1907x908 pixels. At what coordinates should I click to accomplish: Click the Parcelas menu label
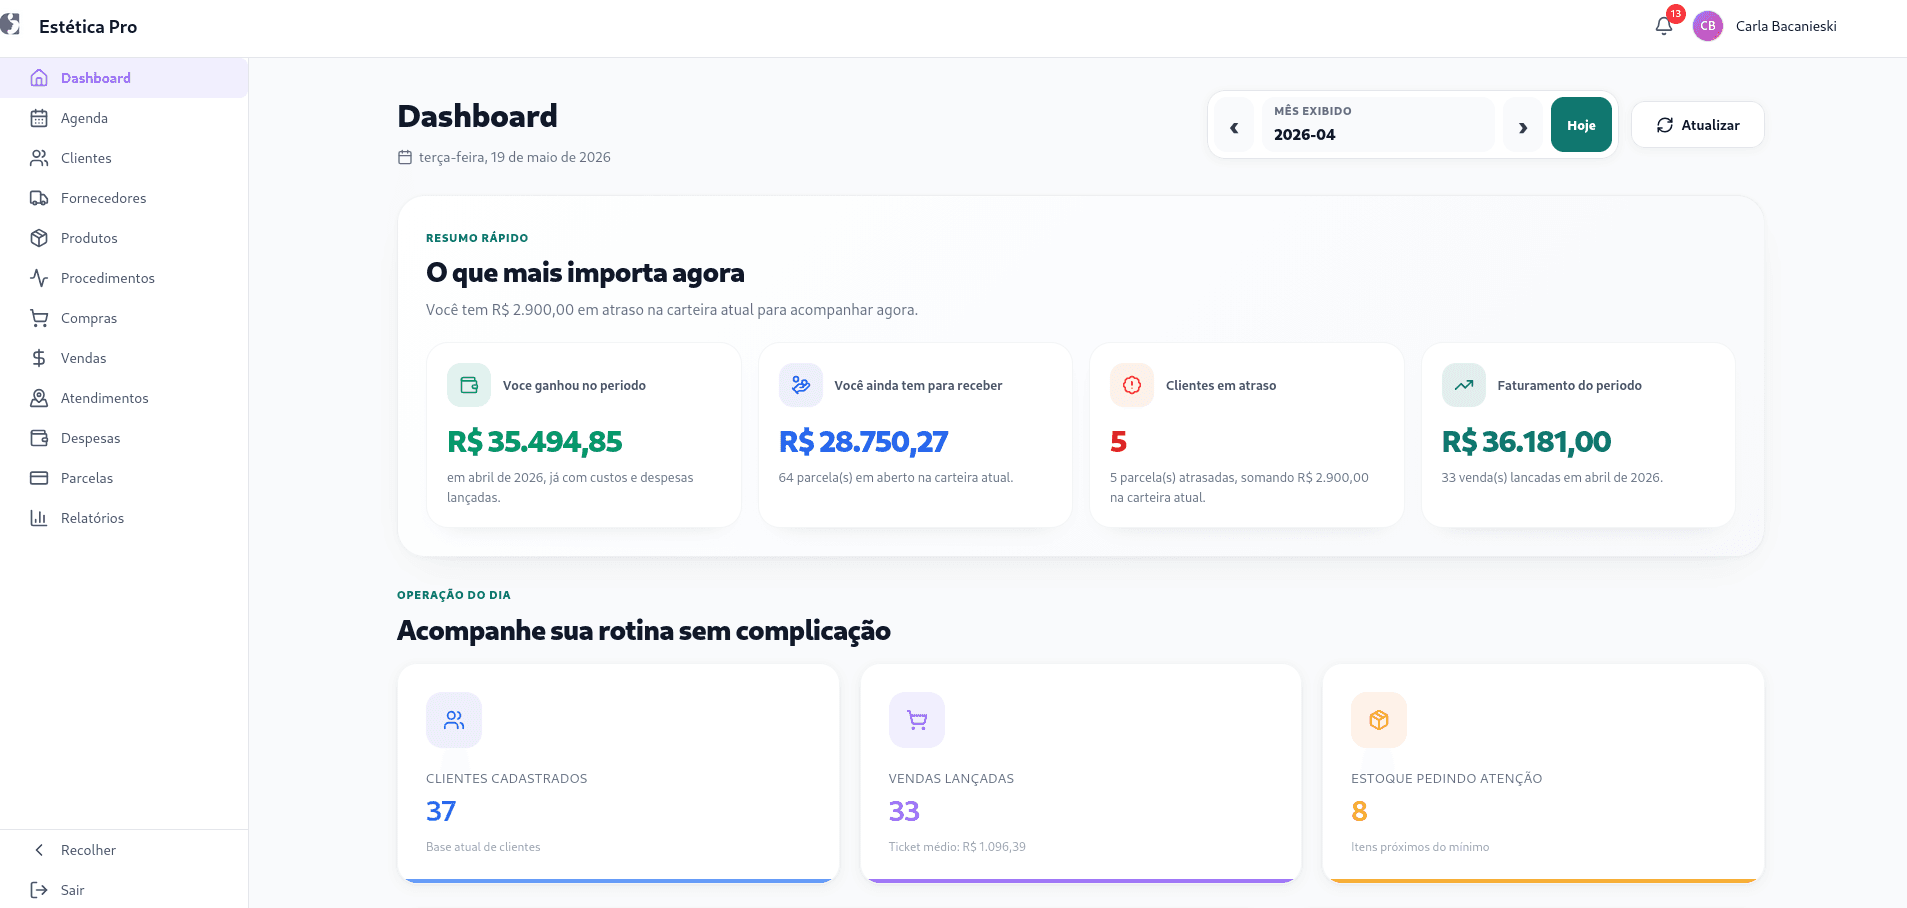[x=87, y=478]
